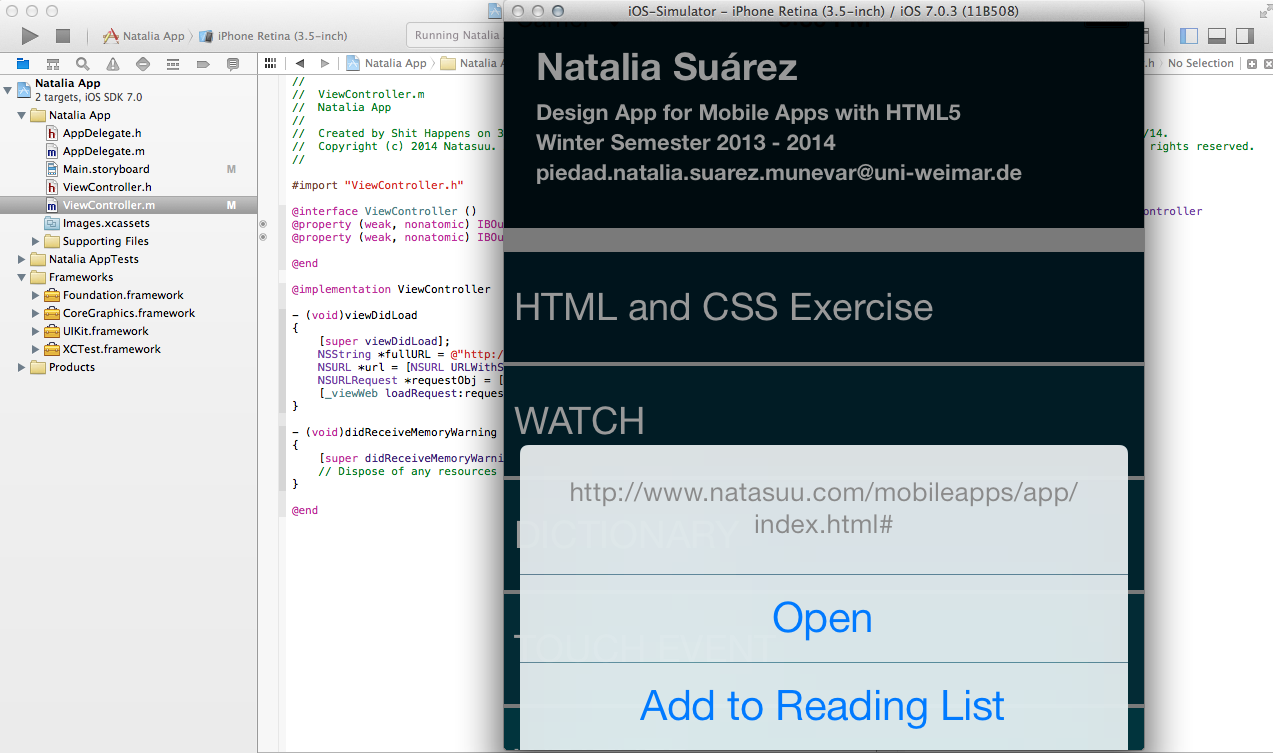Tap Open in the simulator action sheet

tap(822, 618)
